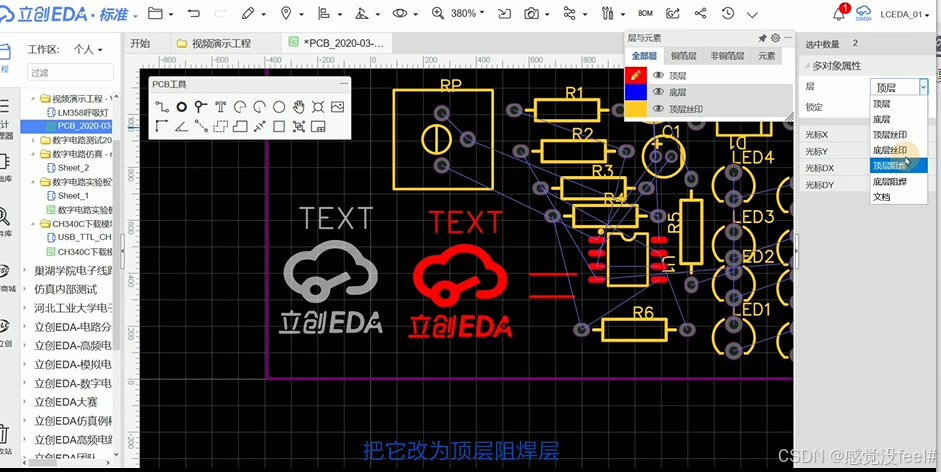
Task: Select the Image insert tool in PCB工具
Action: click(337, 107)
